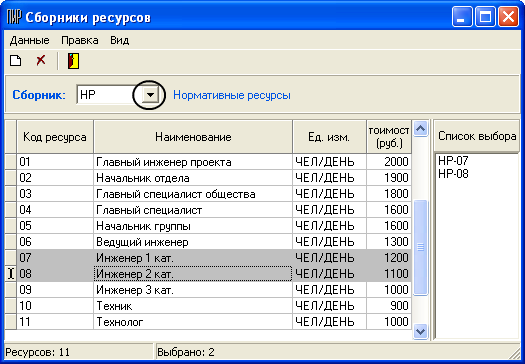Click the Список выбора header
Image resolution: width=525 pixels, height=364 pixels.
pos(477,136)
